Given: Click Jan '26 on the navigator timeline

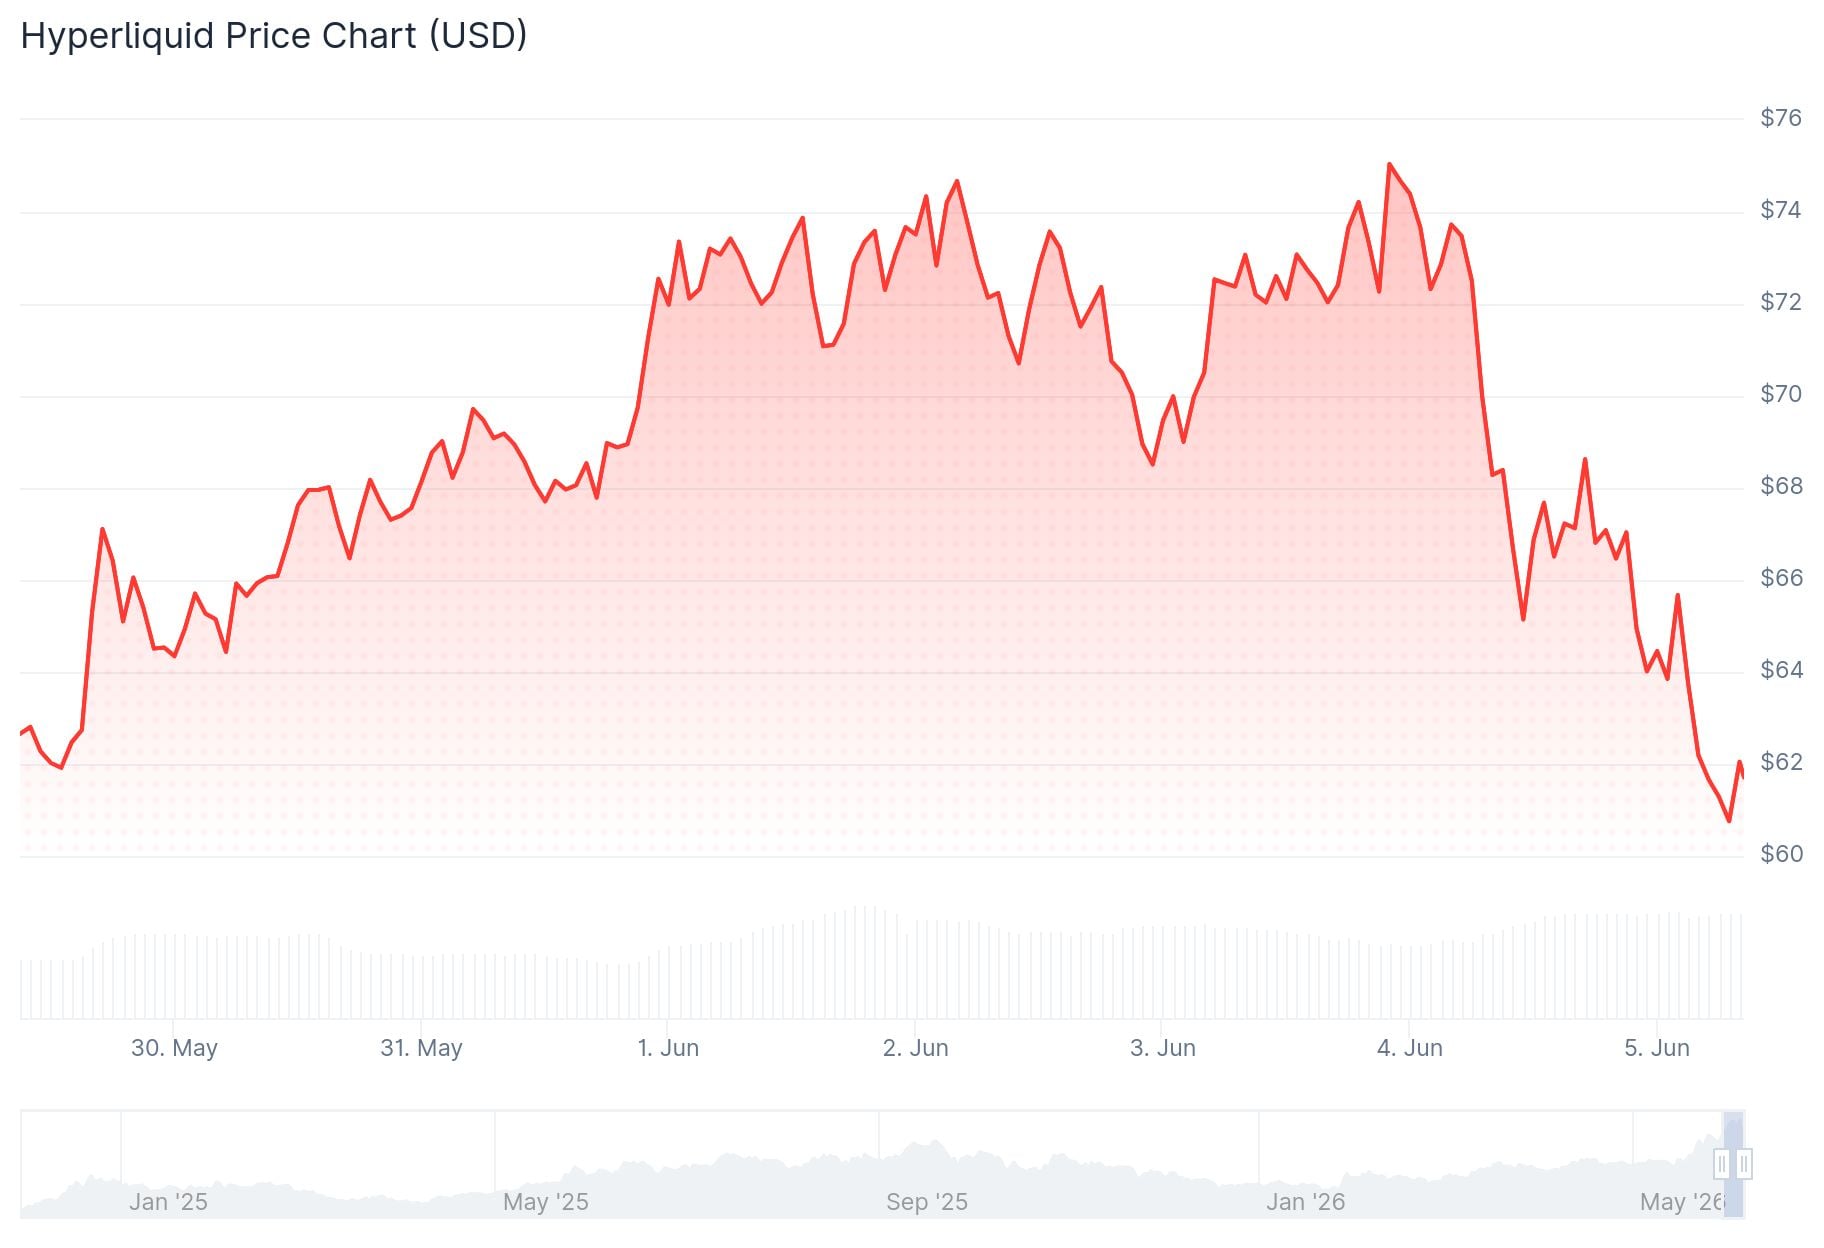Looking at the screenshot, I should (x=1306, y=1202).
